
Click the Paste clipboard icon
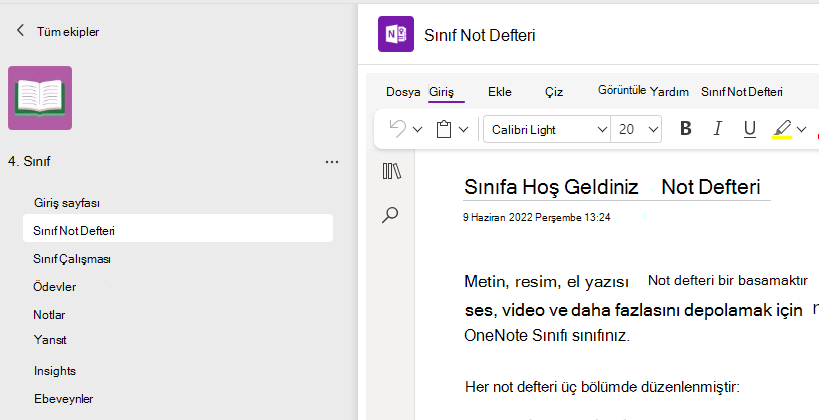pyautogui.click(x=443, y=129)
